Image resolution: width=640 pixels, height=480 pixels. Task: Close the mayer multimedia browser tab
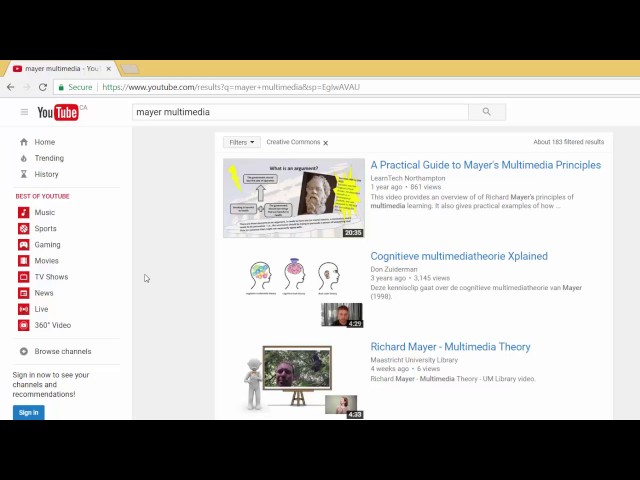pyautogui.click(x=109, y=69)
